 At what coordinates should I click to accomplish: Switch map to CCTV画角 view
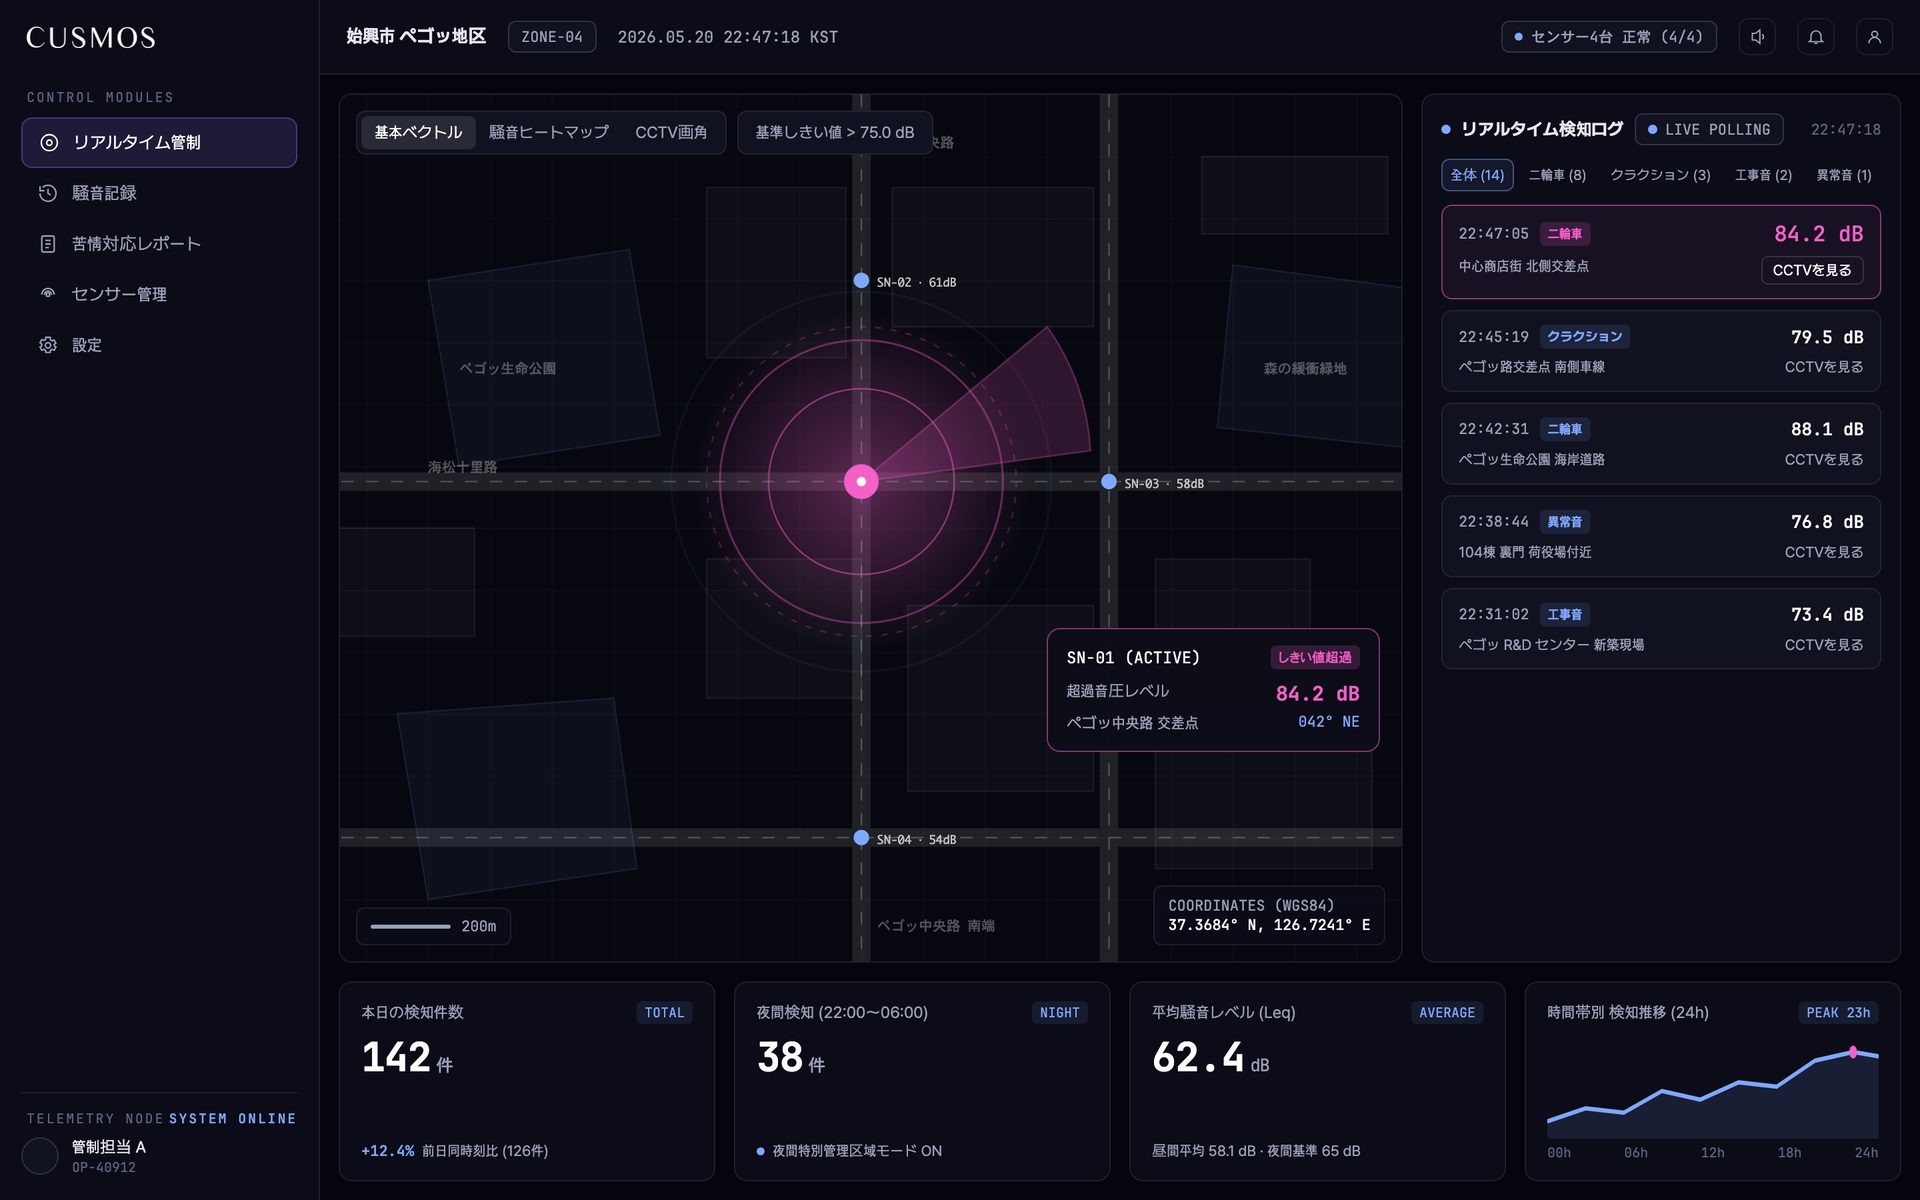671,132
